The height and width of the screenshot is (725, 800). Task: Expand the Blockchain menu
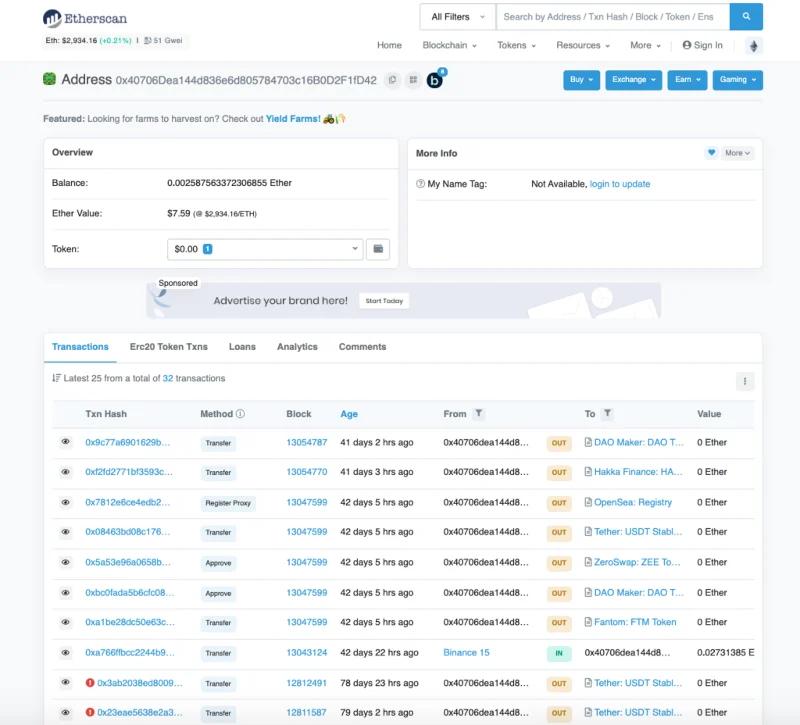(449, 45)
